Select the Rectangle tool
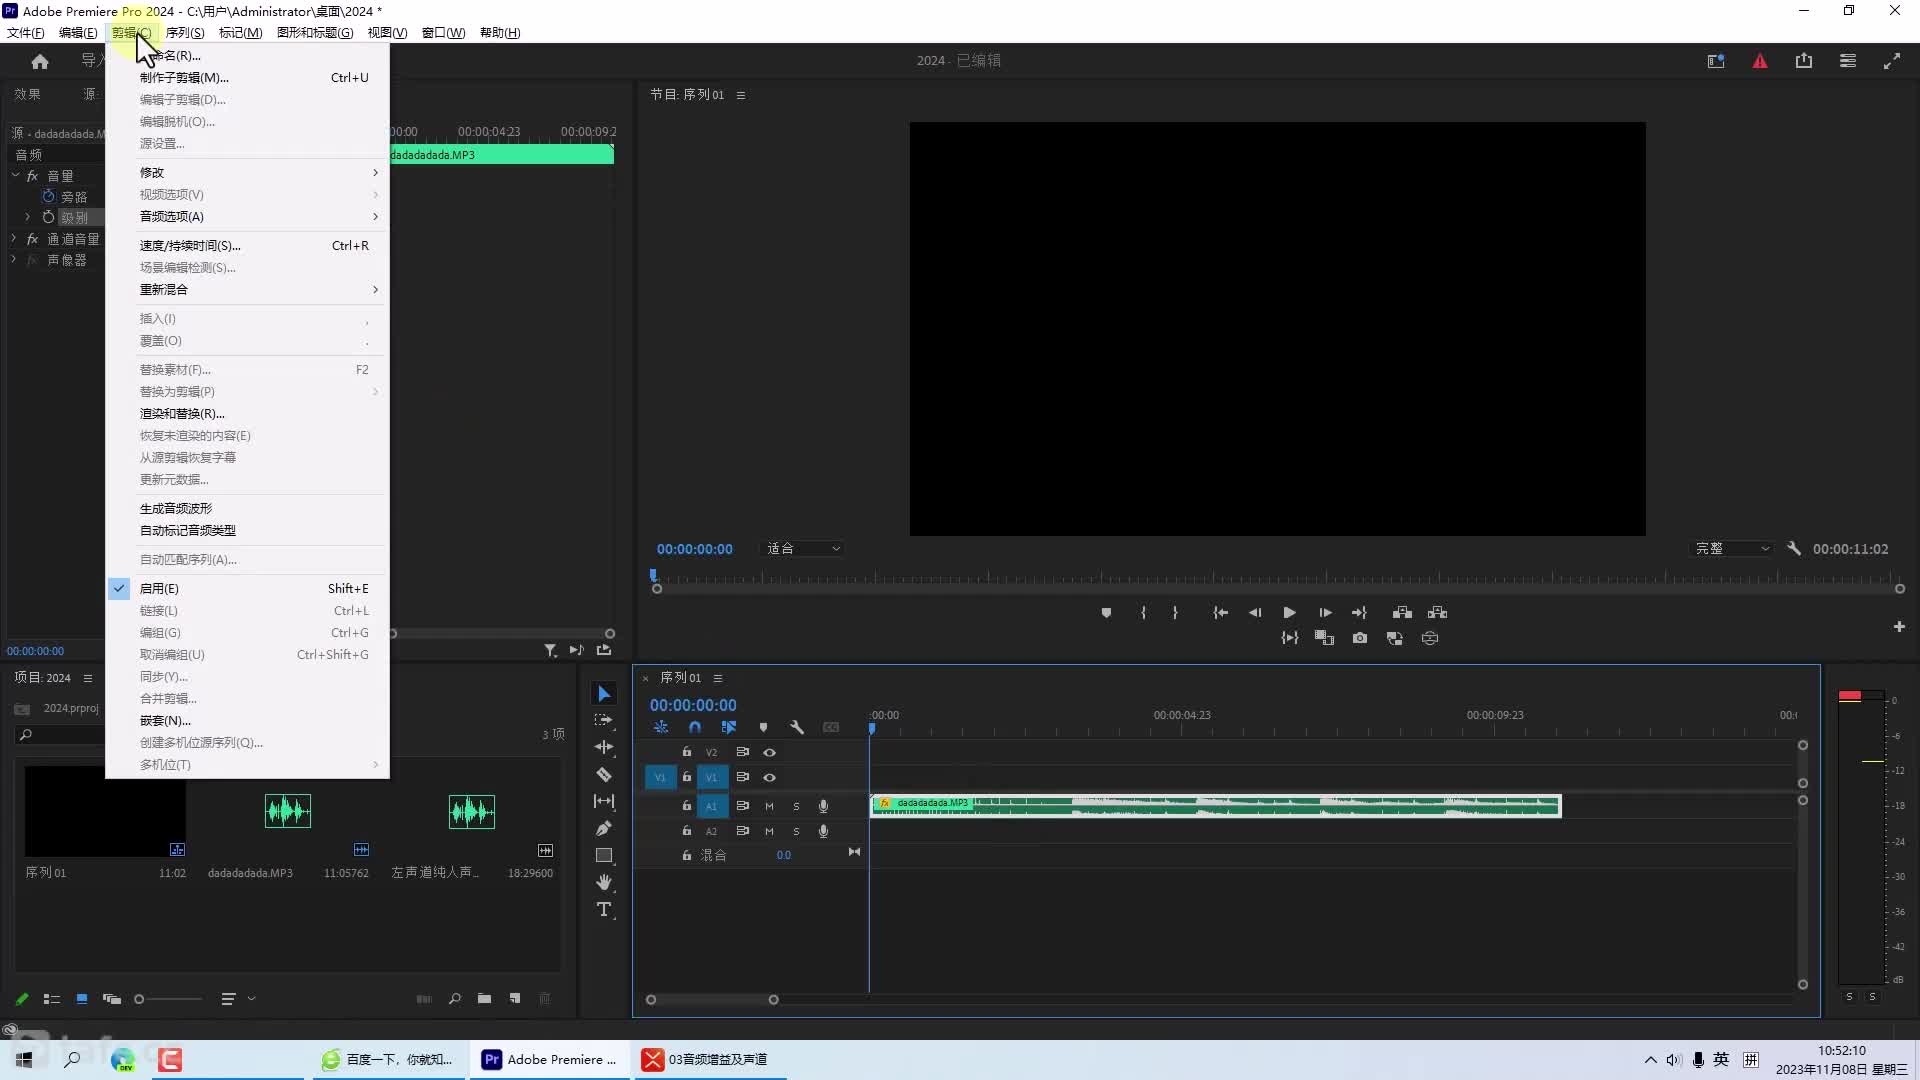The width and height of the screenshot is (1920, 1080). point(604,855)
